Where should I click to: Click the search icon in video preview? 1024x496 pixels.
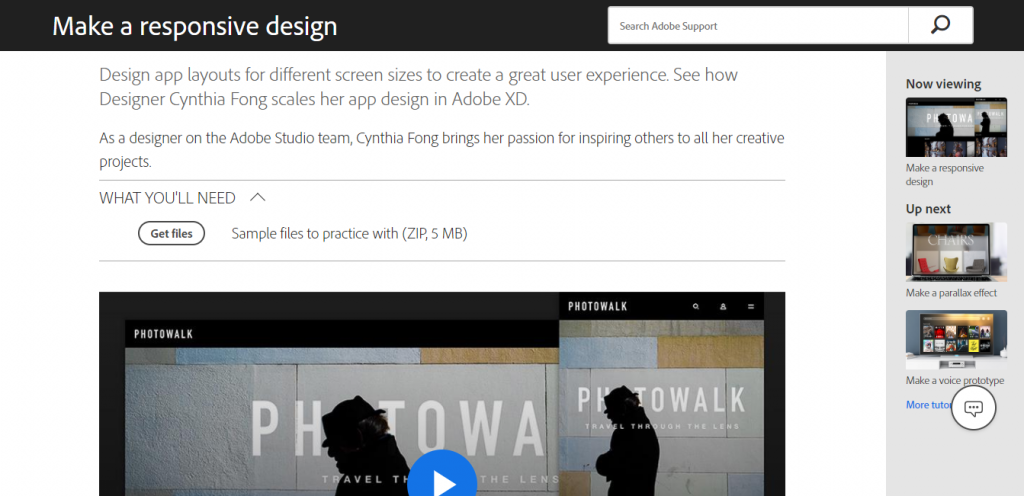point(696,306)
